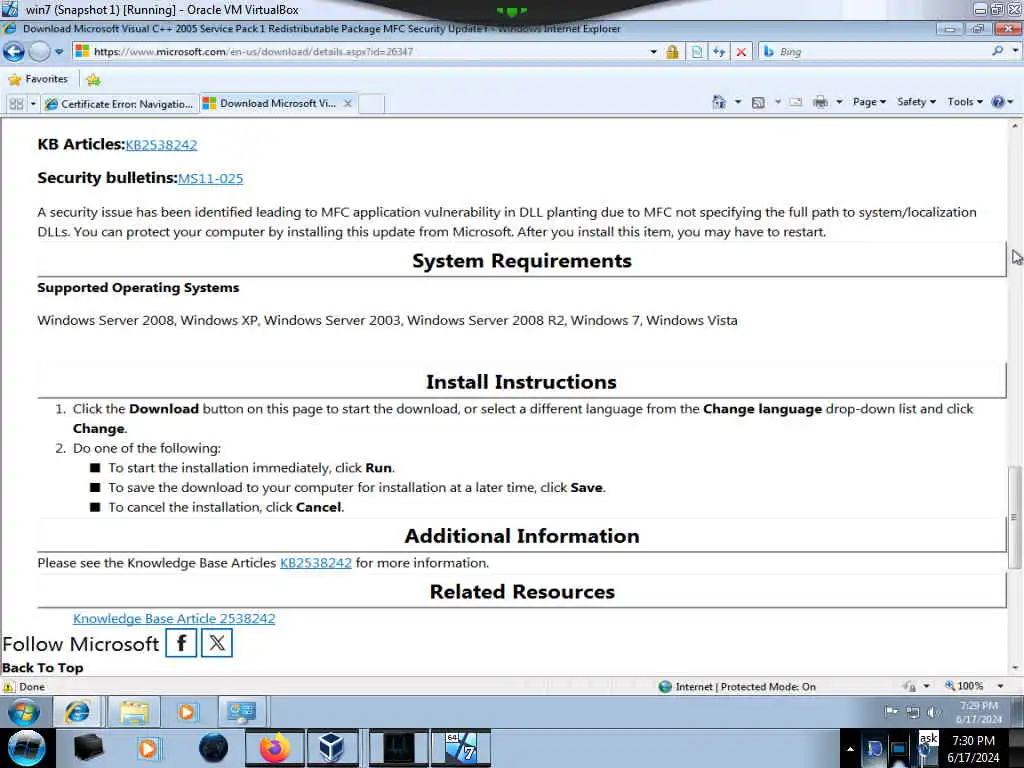Click KB2538242 link in Additional Information

[x=315, y=563]
